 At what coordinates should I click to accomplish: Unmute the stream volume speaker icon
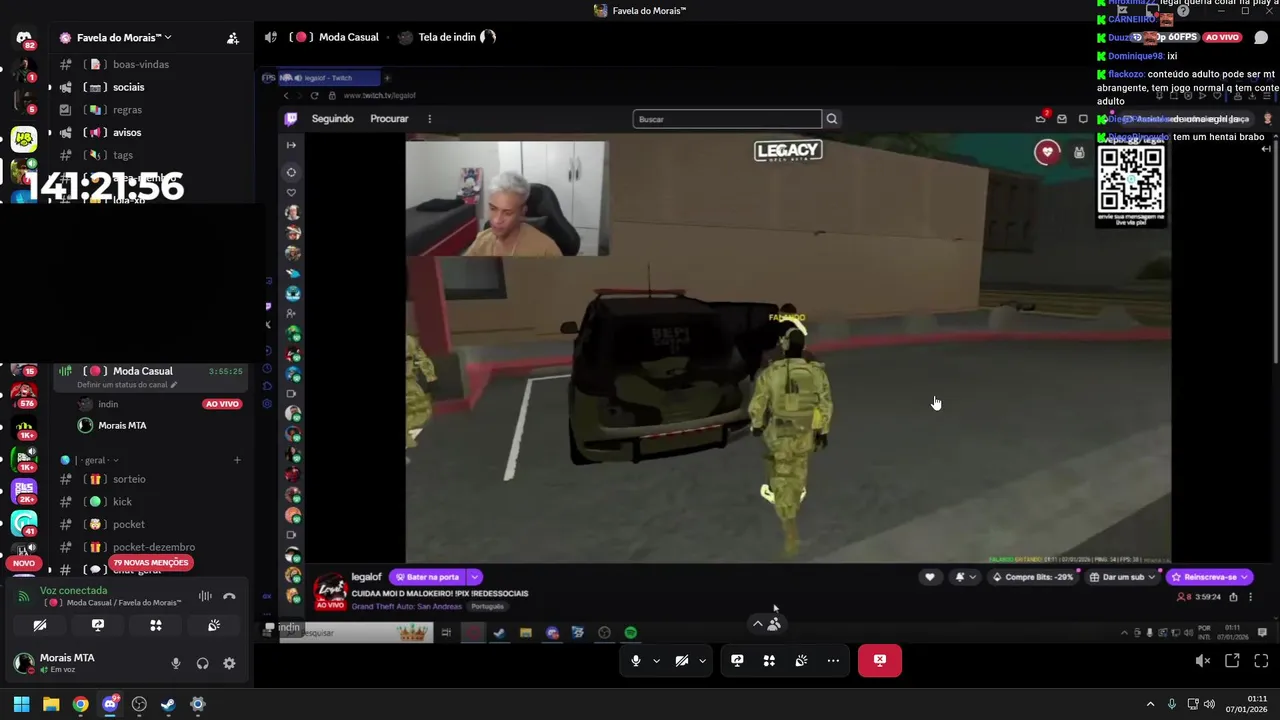point(1203,660)
